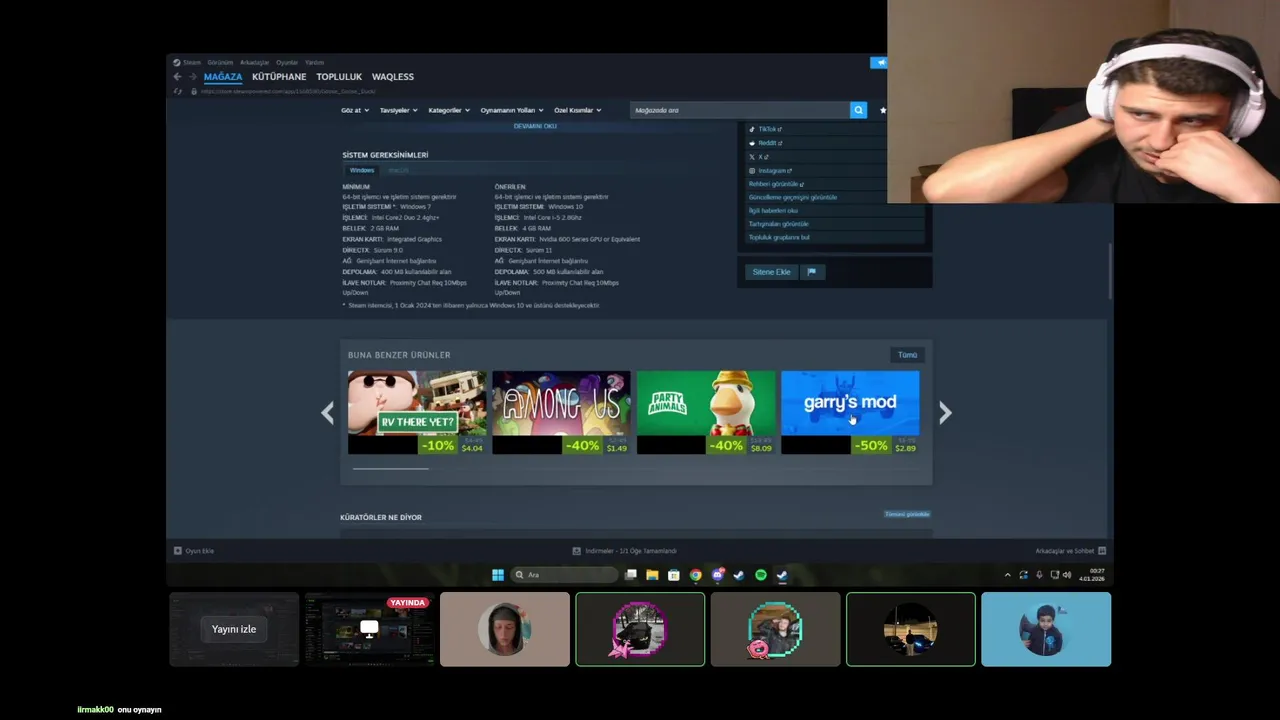
Task: Click the first Steam taskbar icon
Action: 739,575
